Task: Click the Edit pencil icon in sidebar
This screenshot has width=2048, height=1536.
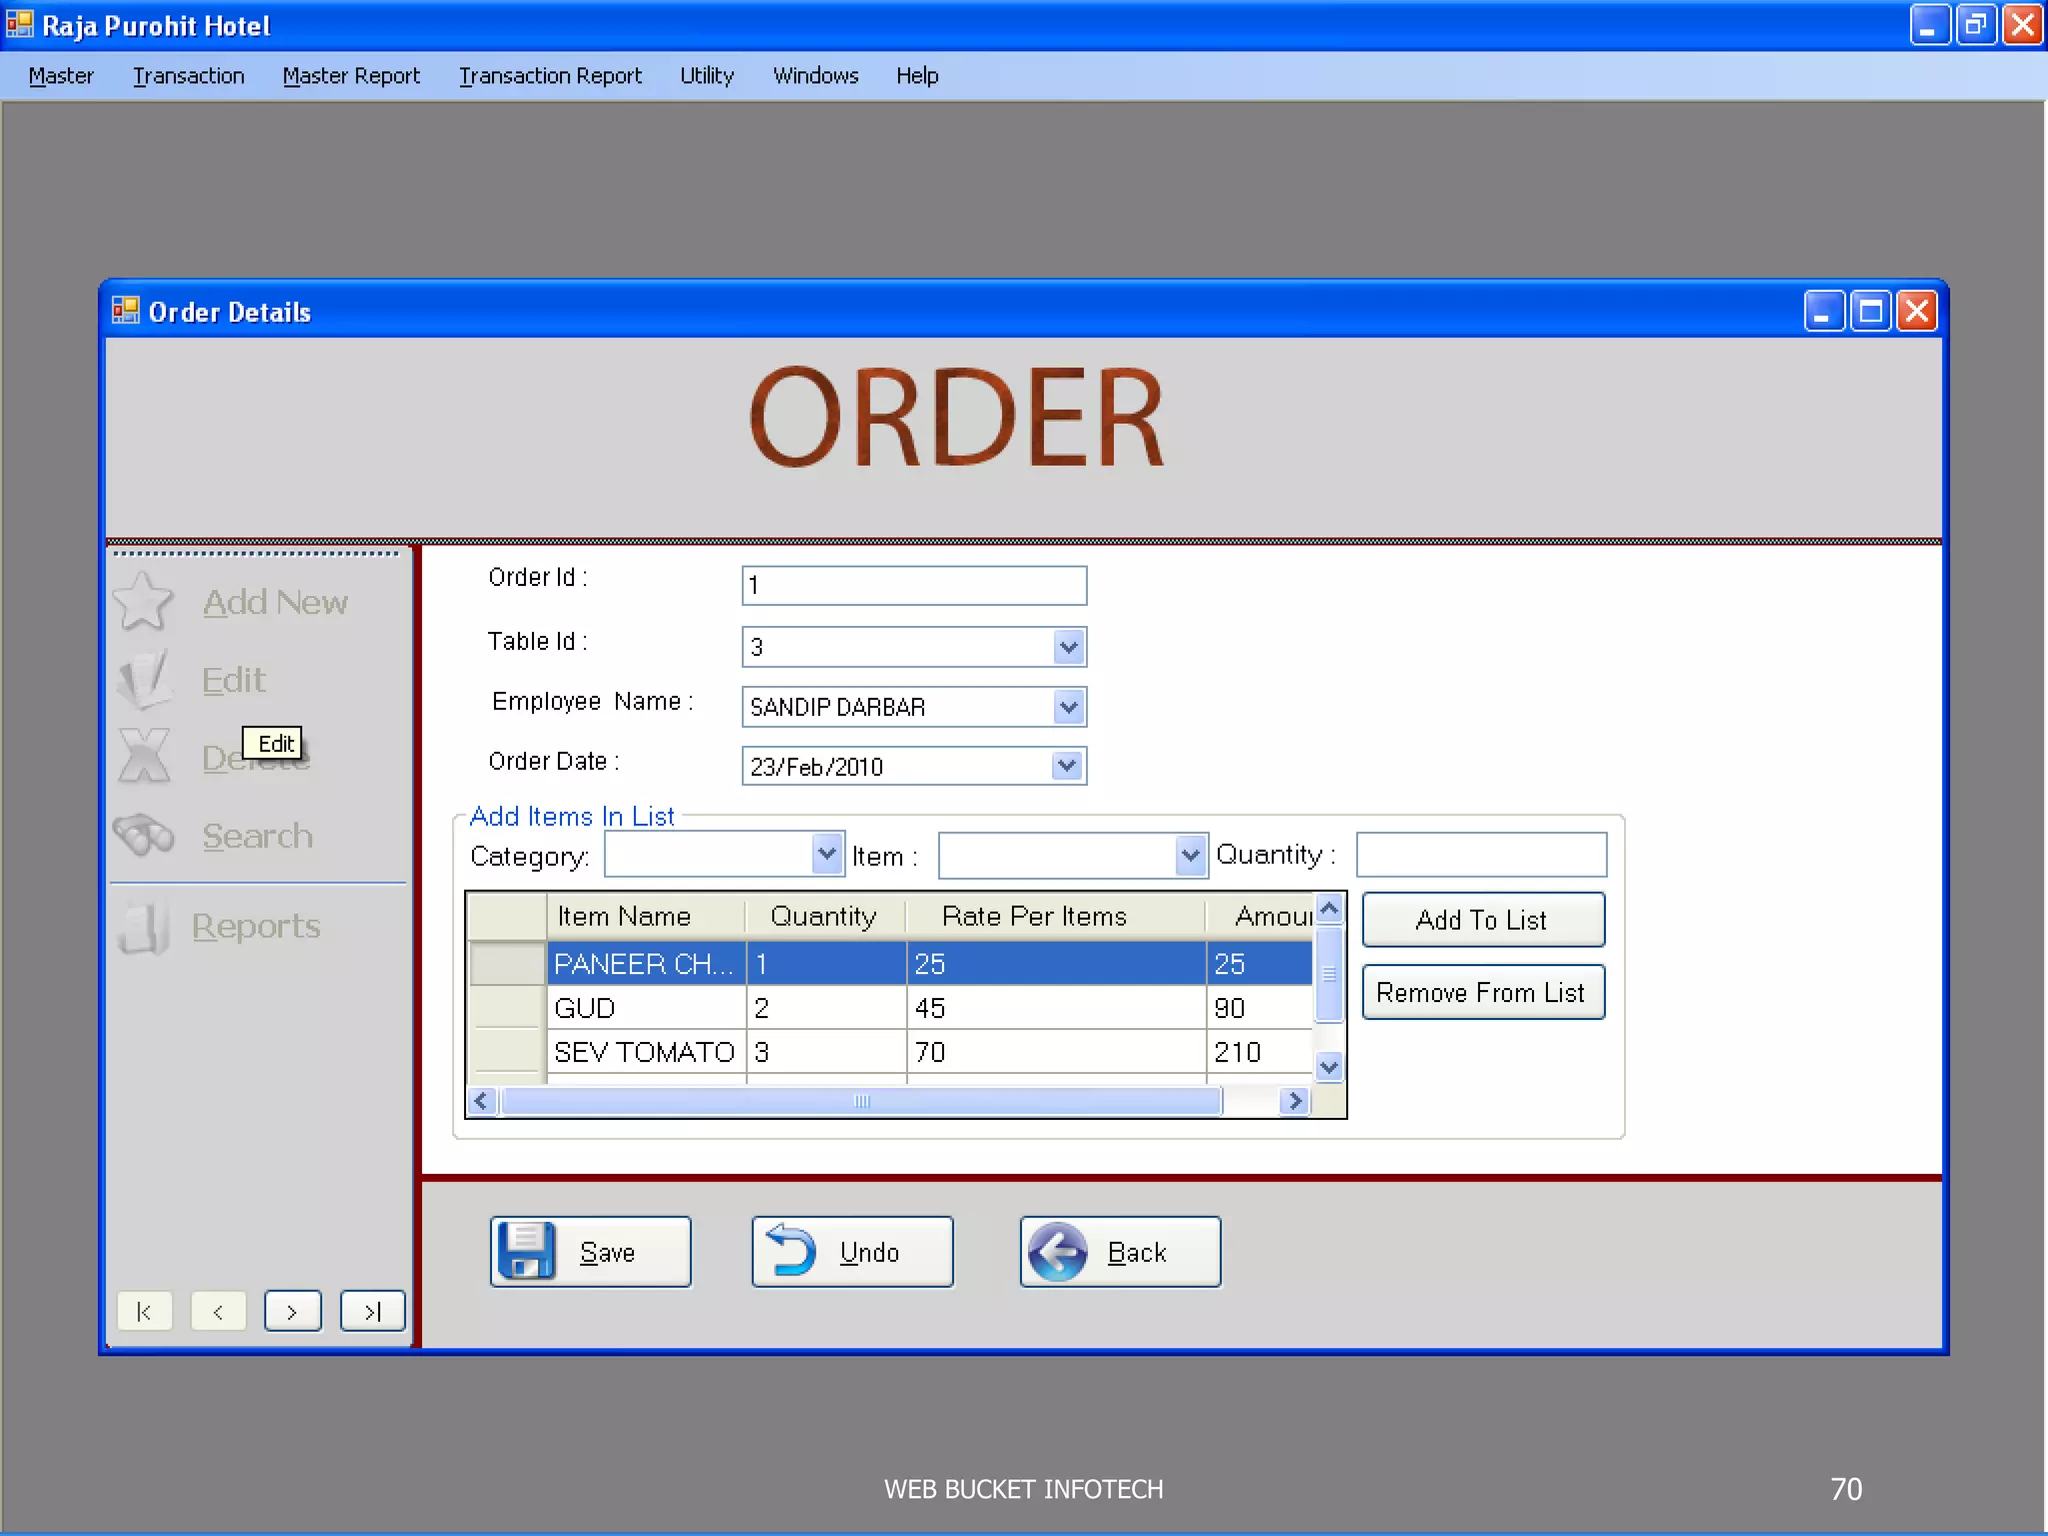Action: (144, 679)
